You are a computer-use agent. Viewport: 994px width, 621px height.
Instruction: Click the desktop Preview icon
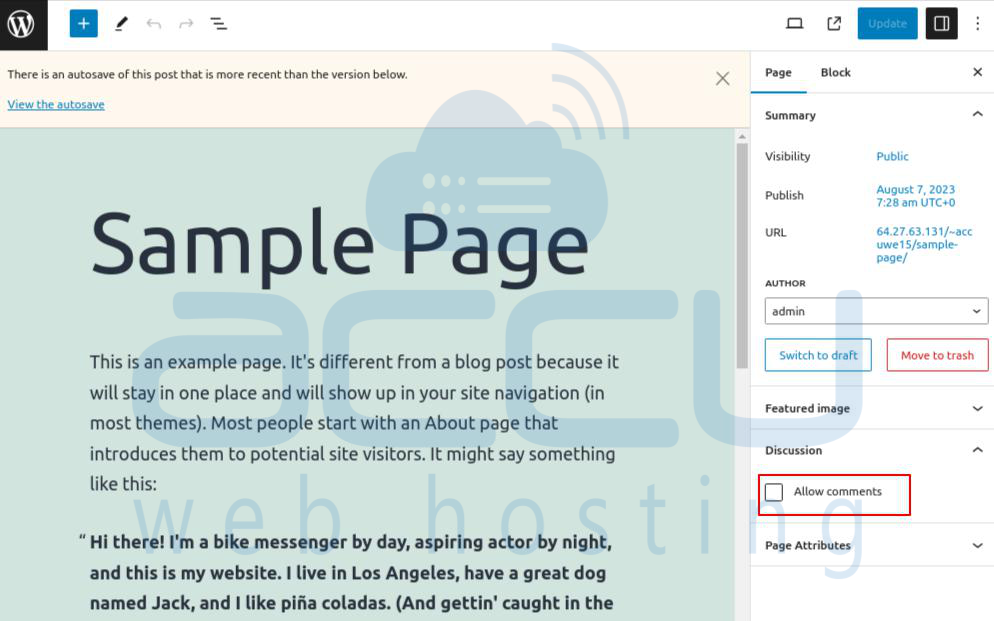[x=795, y=24]
